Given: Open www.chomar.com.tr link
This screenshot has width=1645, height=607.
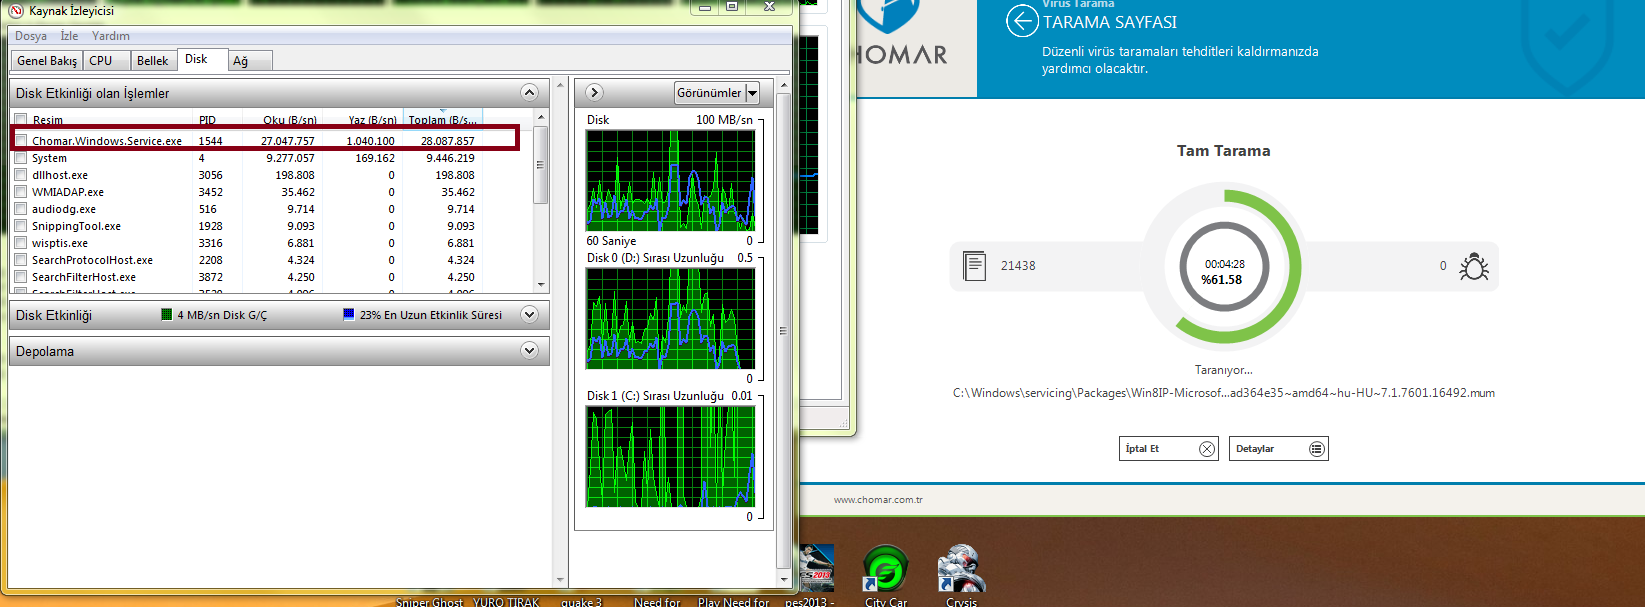Looking at the screenshot, I should pos(878,500).
